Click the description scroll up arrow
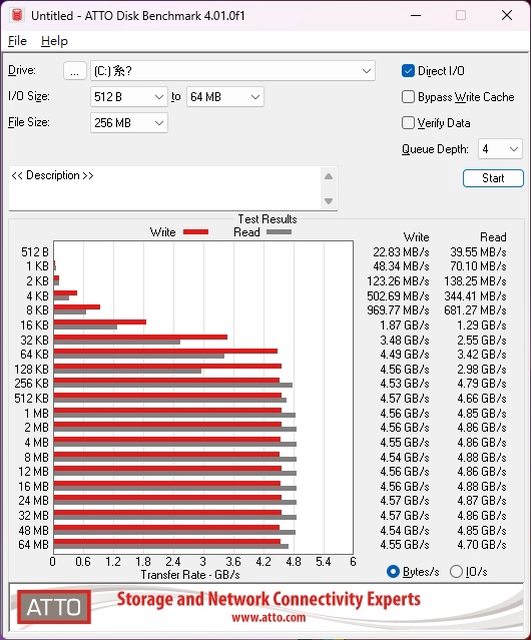The width and height of the screenshot is (531, 640). 329,176
